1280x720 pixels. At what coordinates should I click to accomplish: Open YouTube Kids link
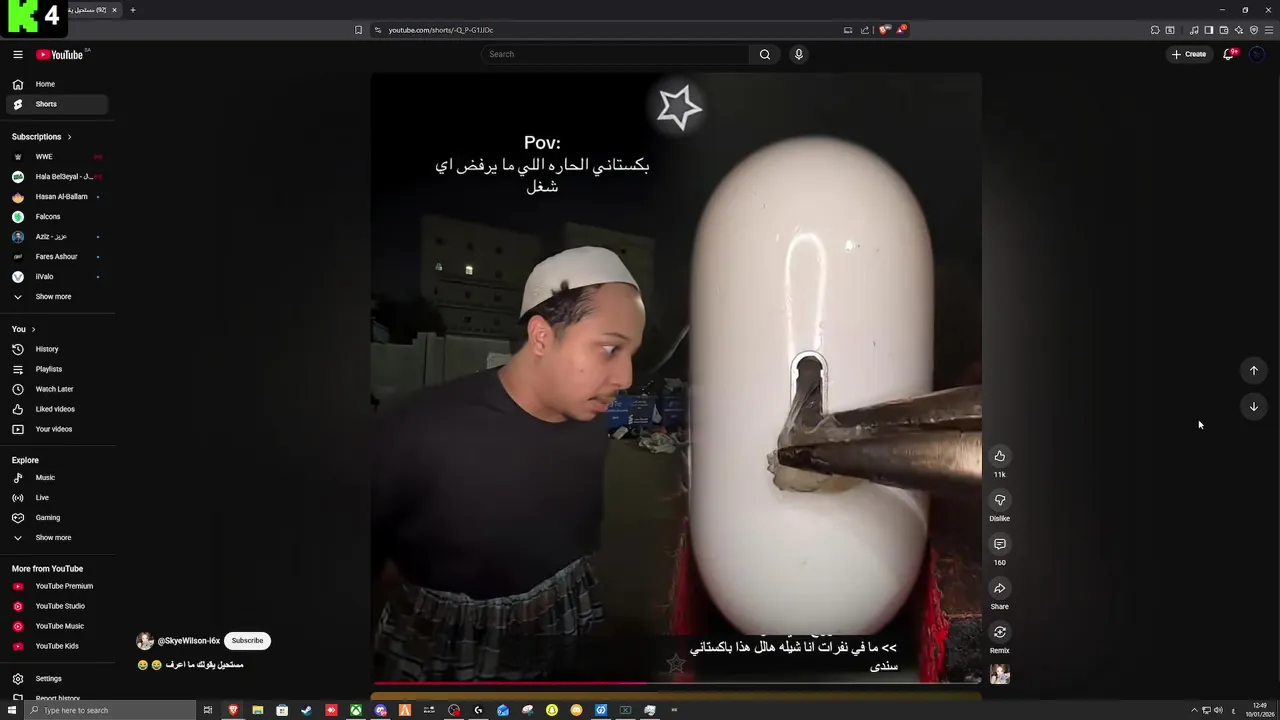coord(57,646)
